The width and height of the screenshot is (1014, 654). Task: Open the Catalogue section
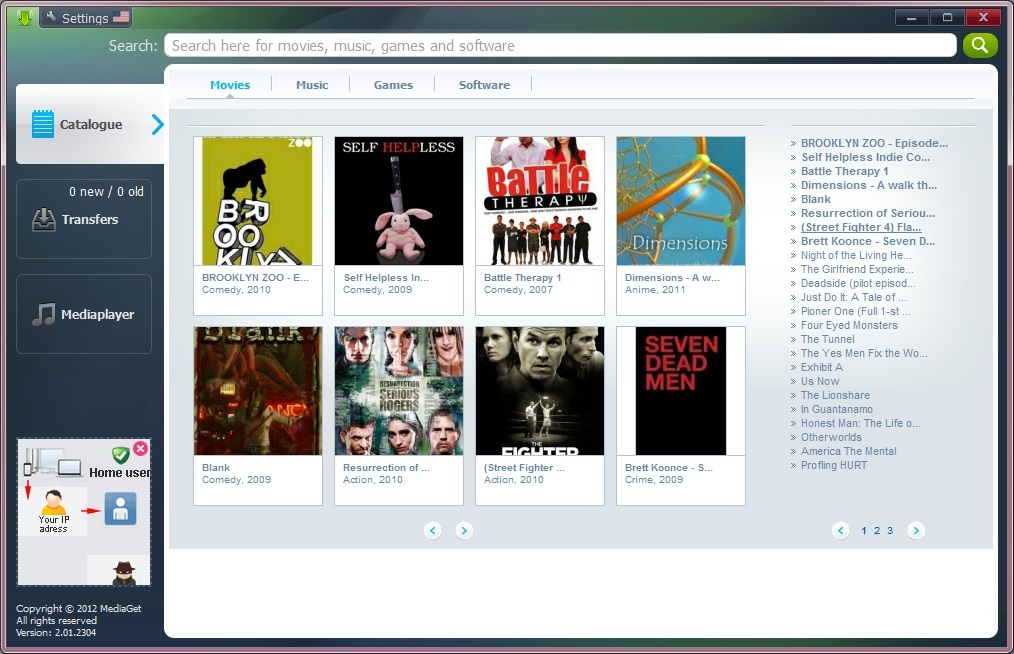pyautogui.click(x=90, y=124)
